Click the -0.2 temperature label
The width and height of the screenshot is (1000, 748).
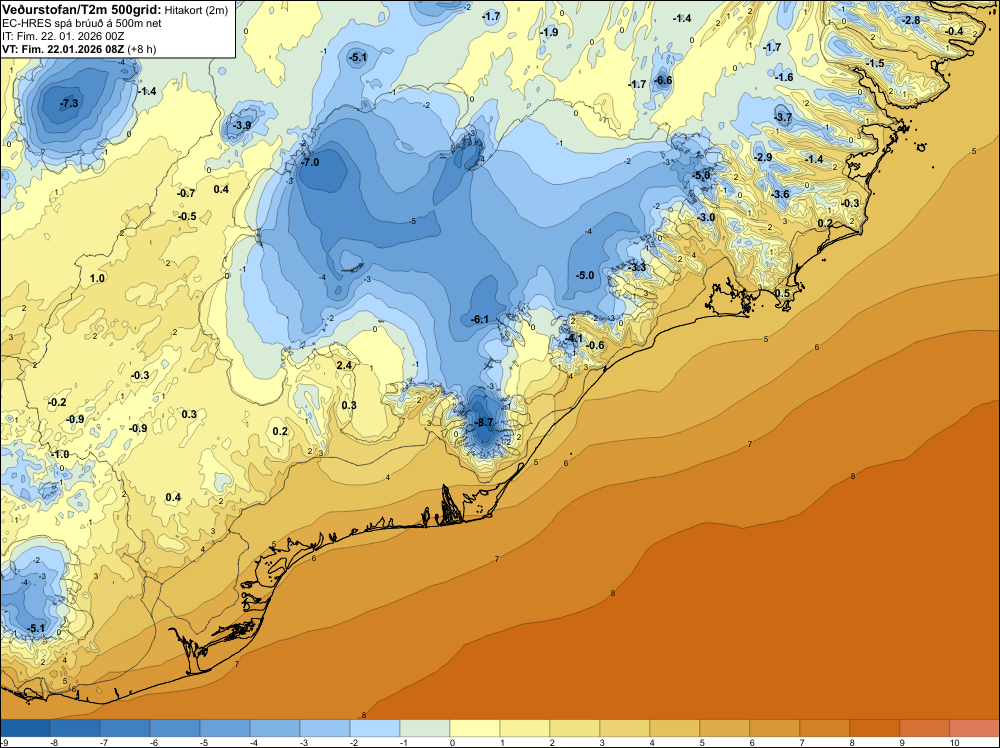coord(57,403)
